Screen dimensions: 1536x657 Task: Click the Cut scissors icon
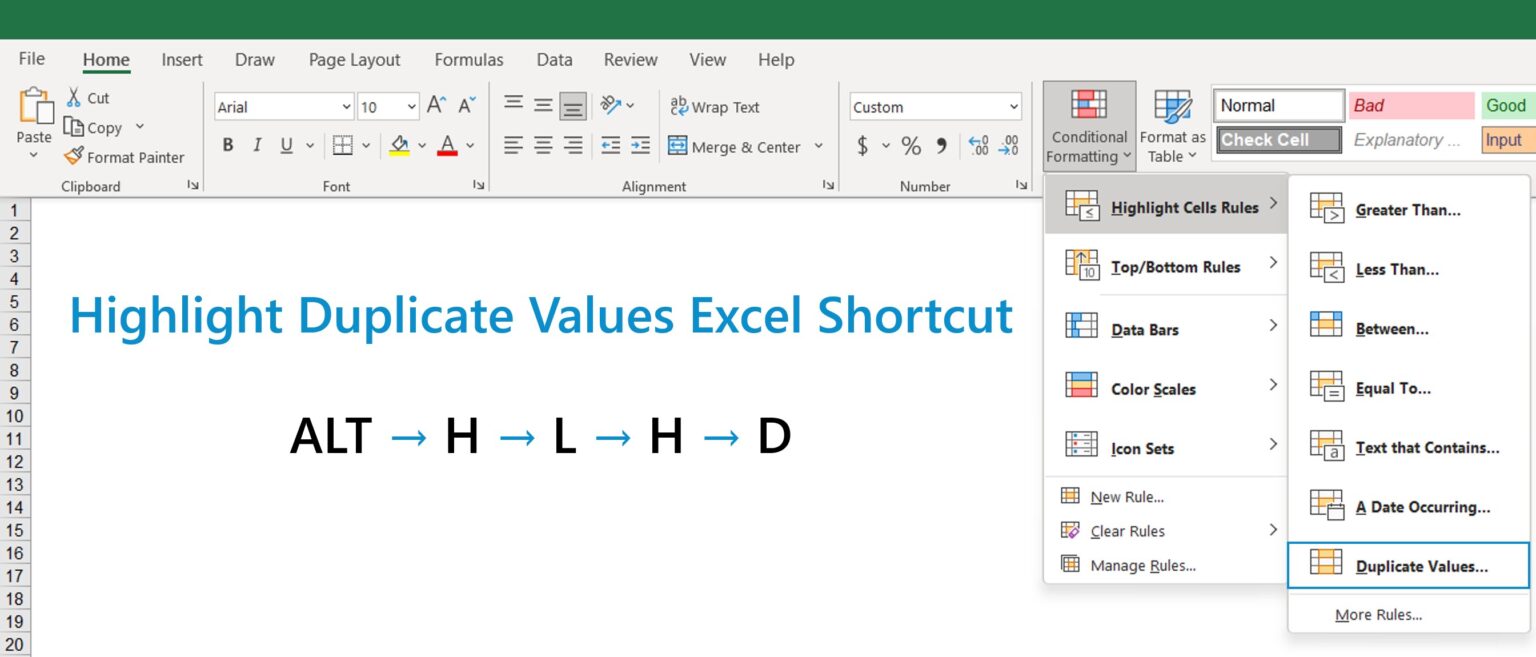click(74, 97)
